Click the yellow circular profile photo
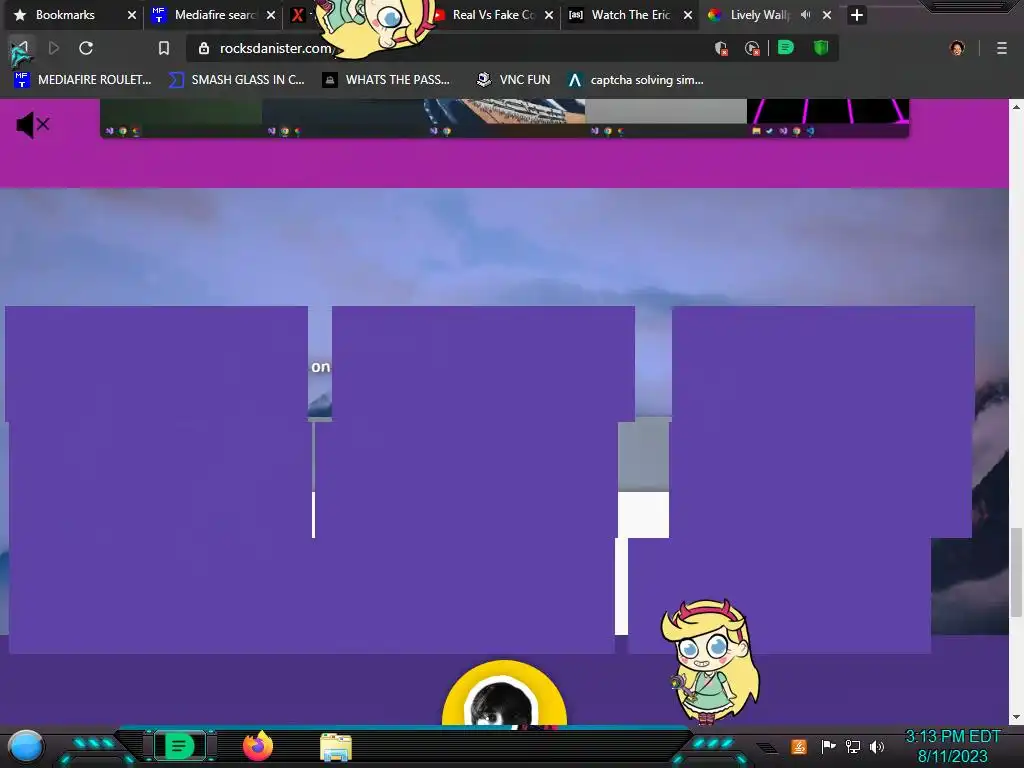1024x768 pixels. pos(504,694)
